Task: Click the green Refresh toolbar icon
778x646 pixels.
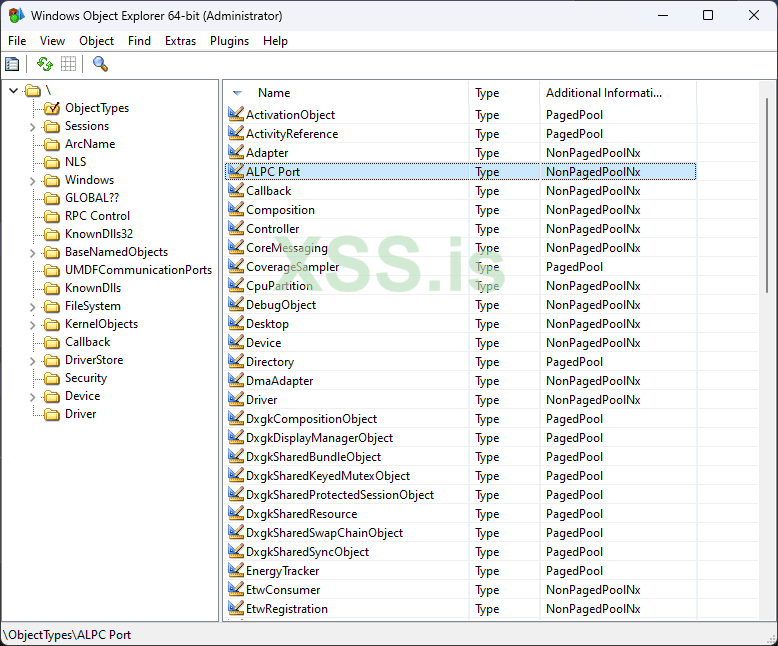Action: (45, 64)
